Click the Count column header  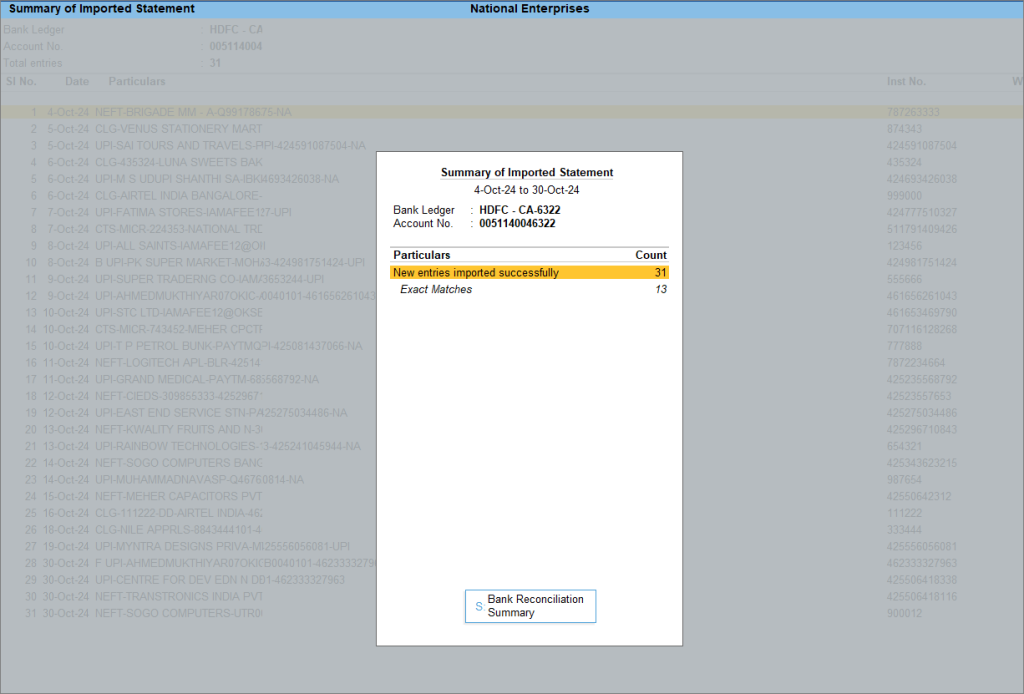coord(651,254)
